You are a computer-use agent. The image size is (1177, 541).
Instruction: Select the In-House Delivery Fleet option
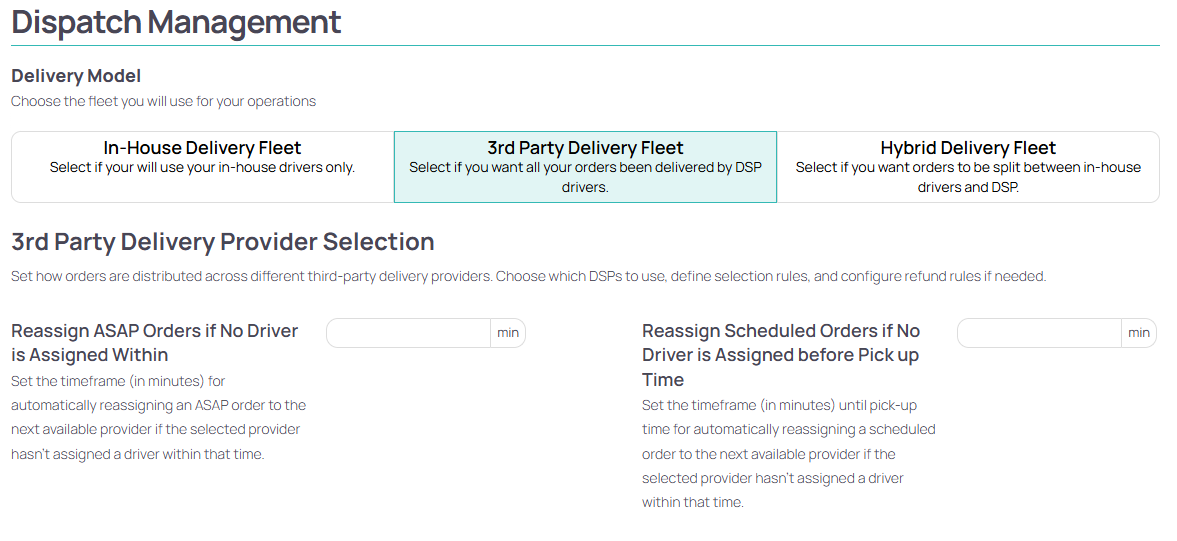tap(203, 167)
